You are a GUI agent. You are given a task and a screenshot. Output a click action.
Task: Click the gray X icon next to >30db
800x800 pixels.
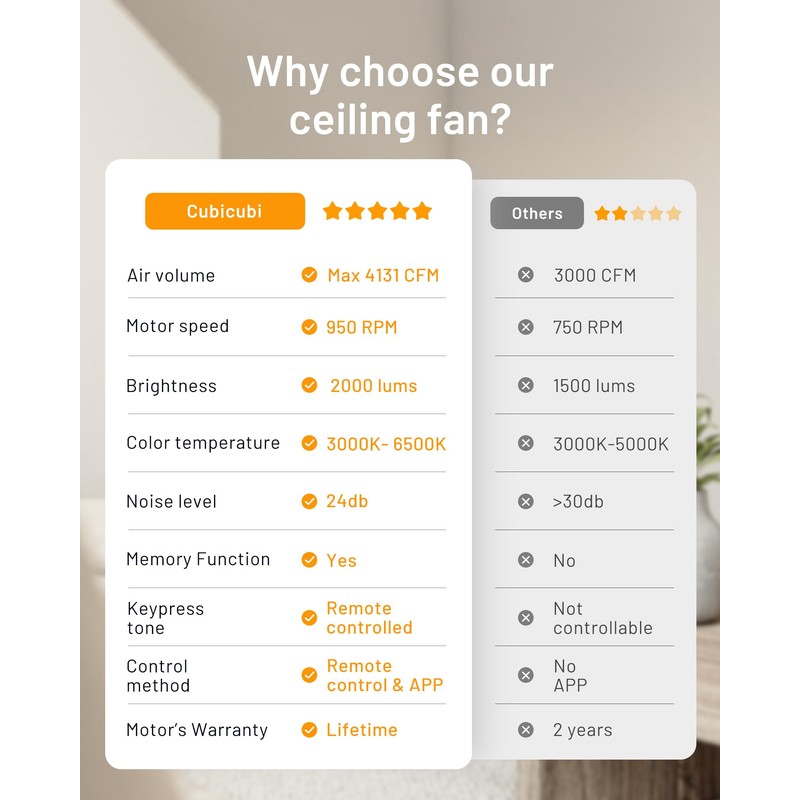(526, 501)
